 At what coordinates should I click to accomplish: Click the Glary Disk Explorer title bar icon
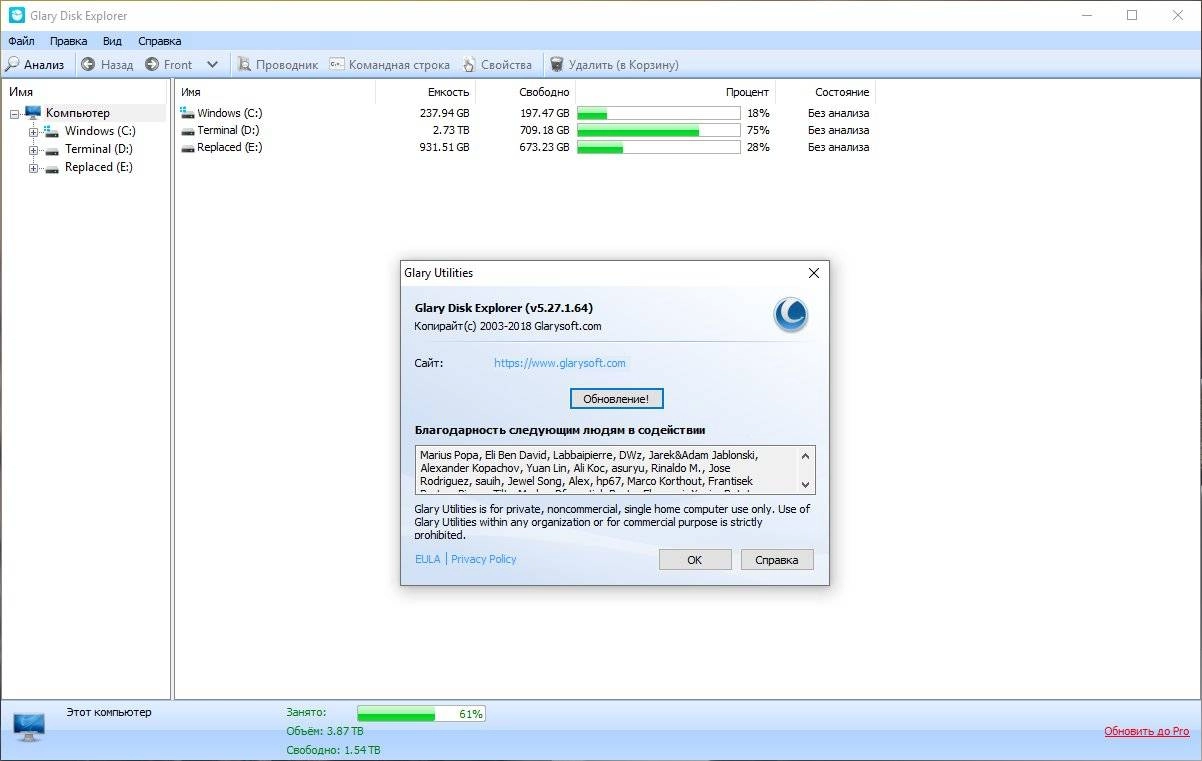click(16, 15)
